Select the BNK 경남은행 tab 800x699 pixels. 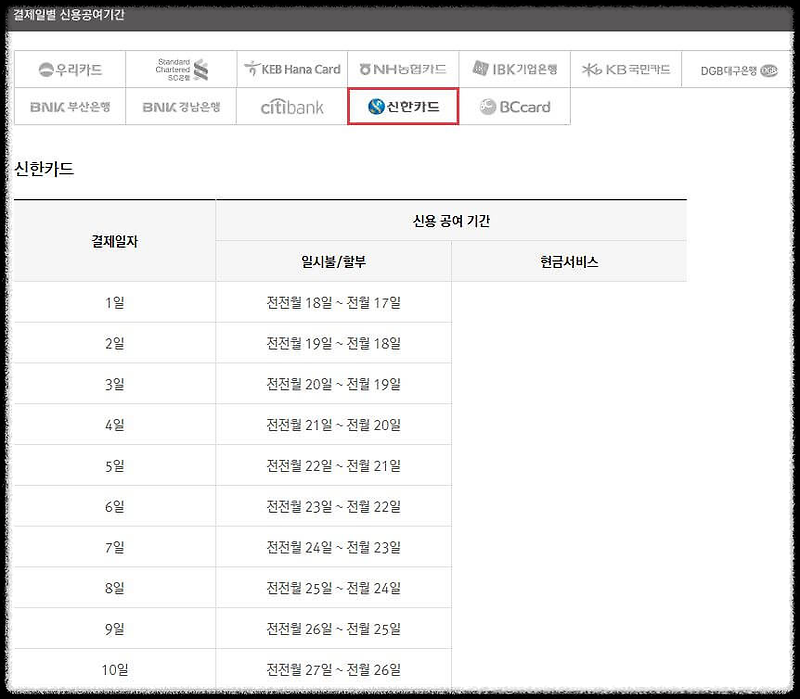tap(181, 106)
